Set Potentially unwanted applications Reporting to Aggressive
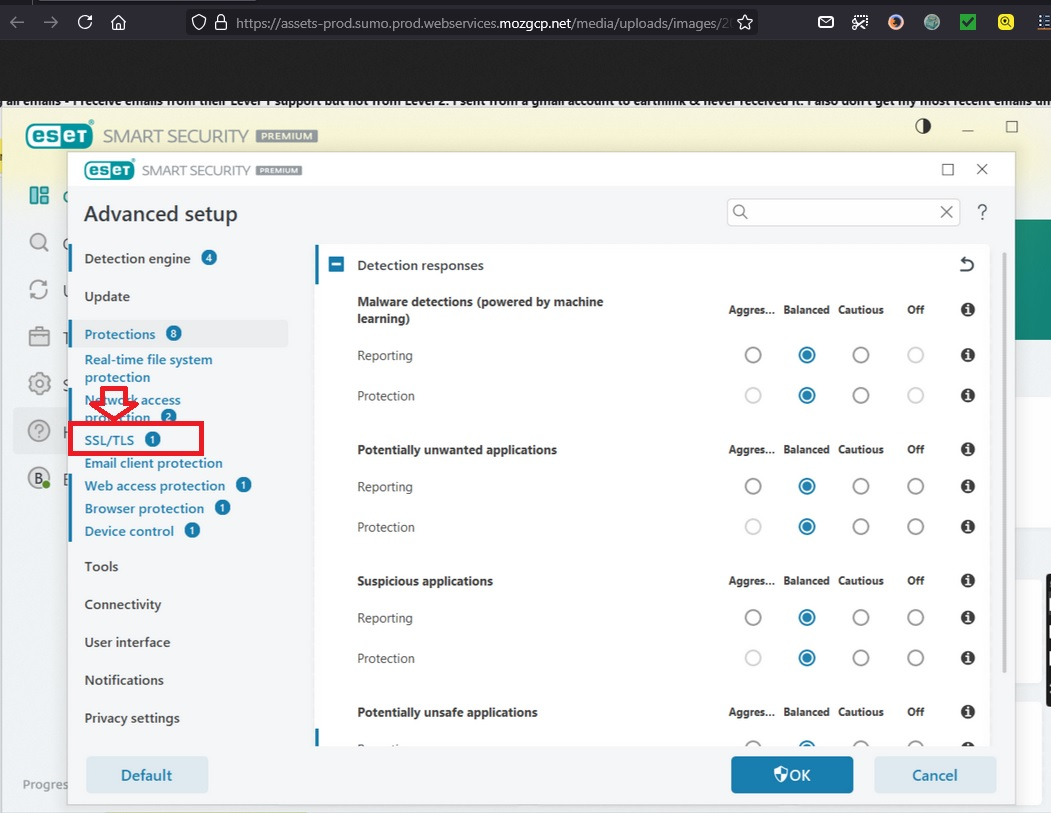Image resolution: width=1051 pixels, height=813 pixels. click(x=753, y=486)
